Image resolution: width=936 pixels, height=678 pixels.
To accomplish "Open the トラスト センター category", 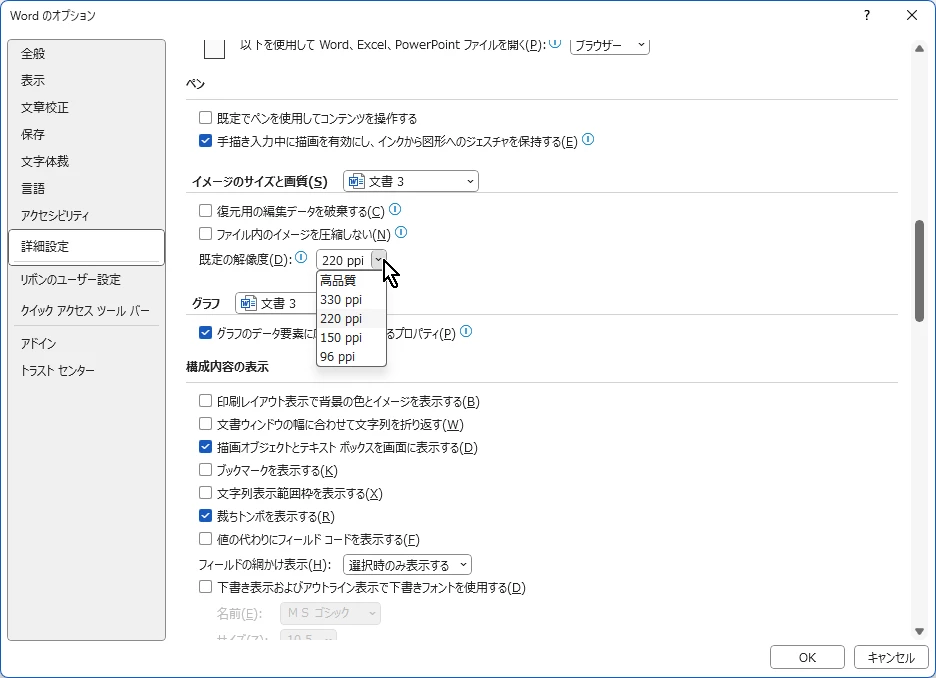I will tap(87, 371).
